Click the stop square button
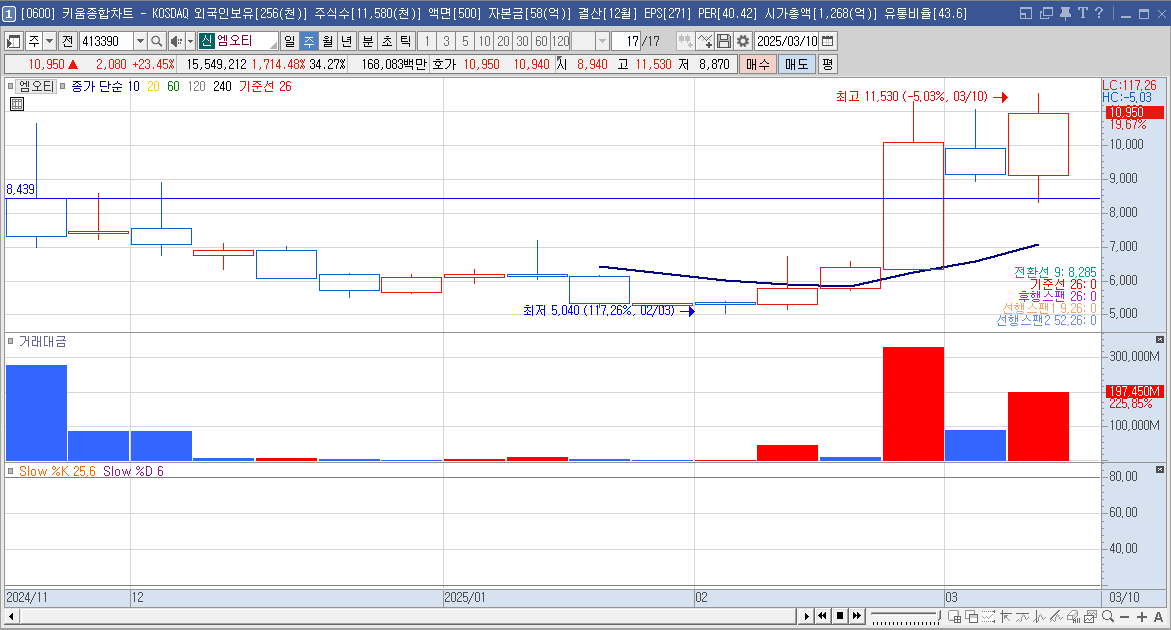The width and height of the screenshot is (1171, 630). [x=839, y=617]
